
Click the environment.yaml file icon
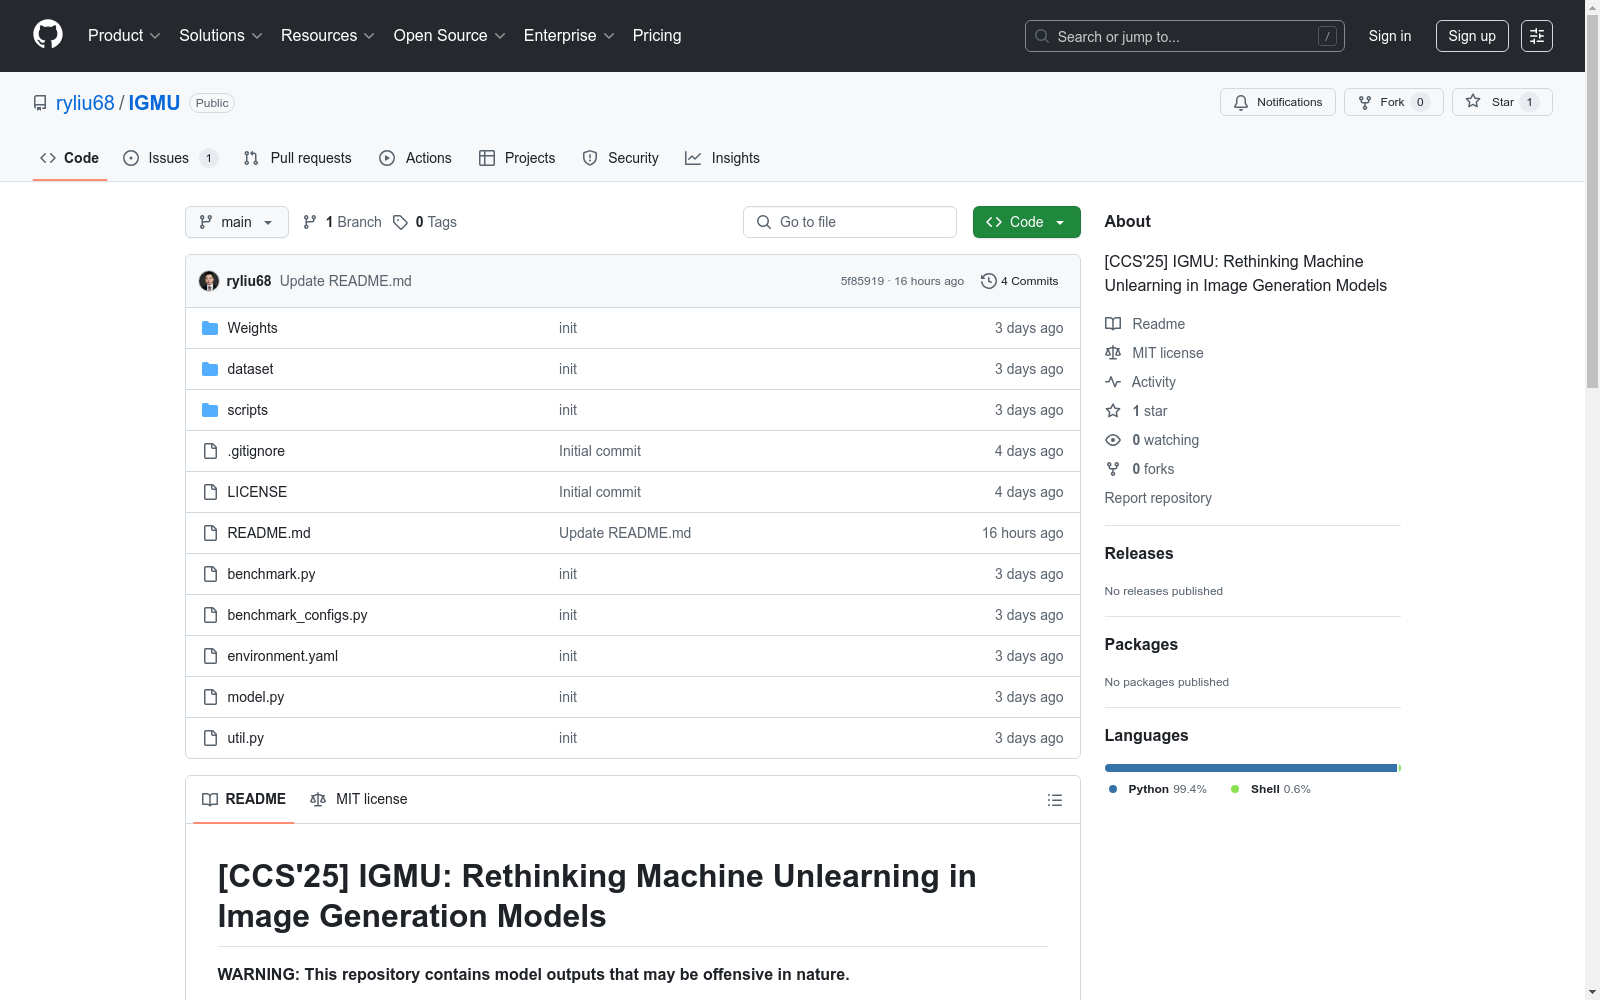[x=210, y=656]
